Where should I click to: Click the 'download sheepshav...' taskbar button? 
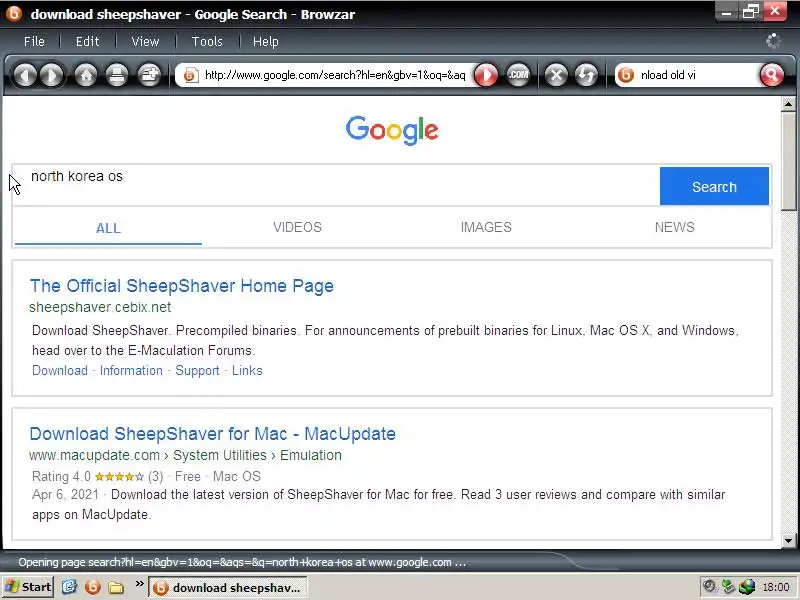pos(228,588)
